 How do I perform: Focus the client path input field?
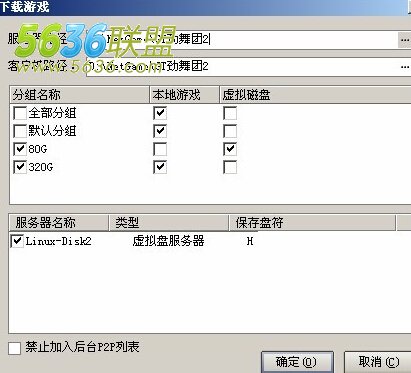tap(243, 67)
